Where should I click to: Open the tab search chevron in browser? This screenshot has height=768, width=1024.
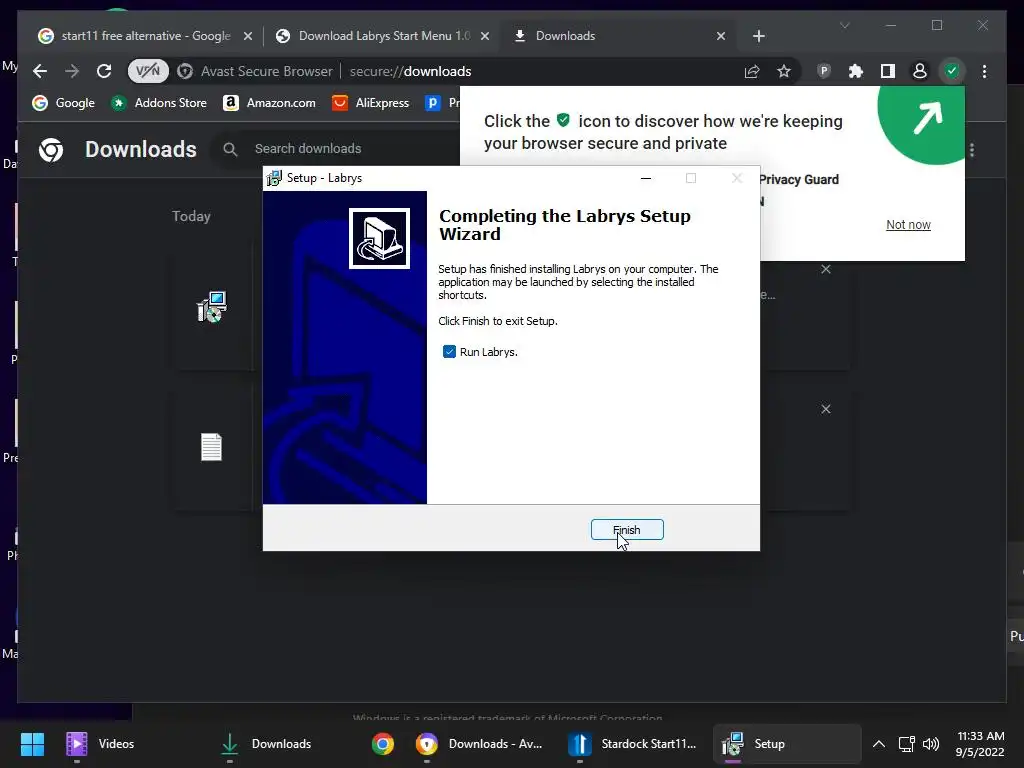click(844, 25)
